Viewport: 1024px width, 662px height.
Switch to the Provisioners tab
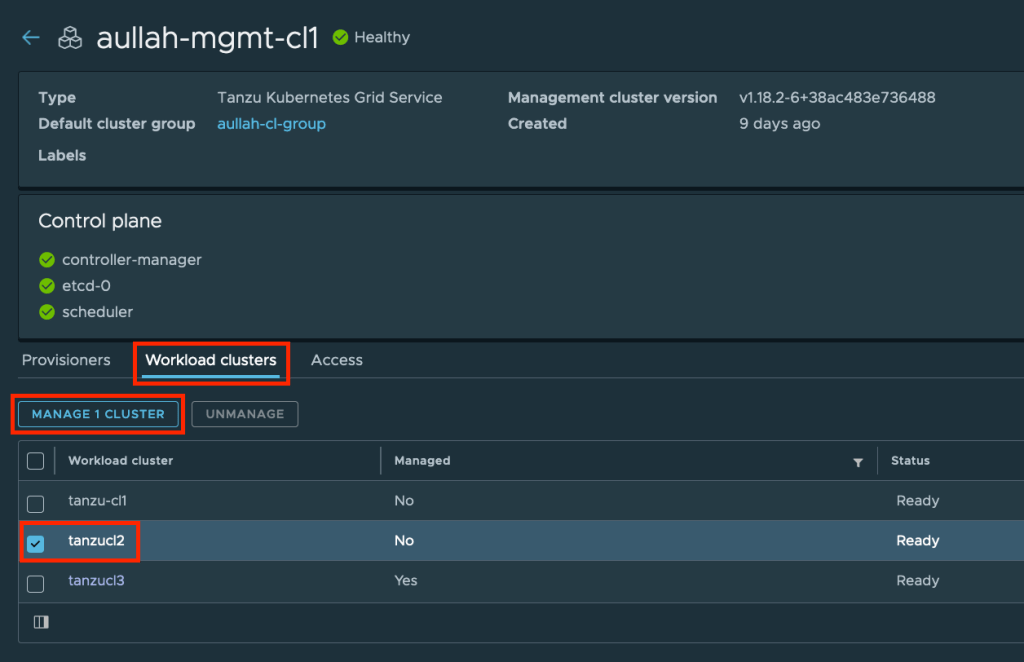[66, 360]
